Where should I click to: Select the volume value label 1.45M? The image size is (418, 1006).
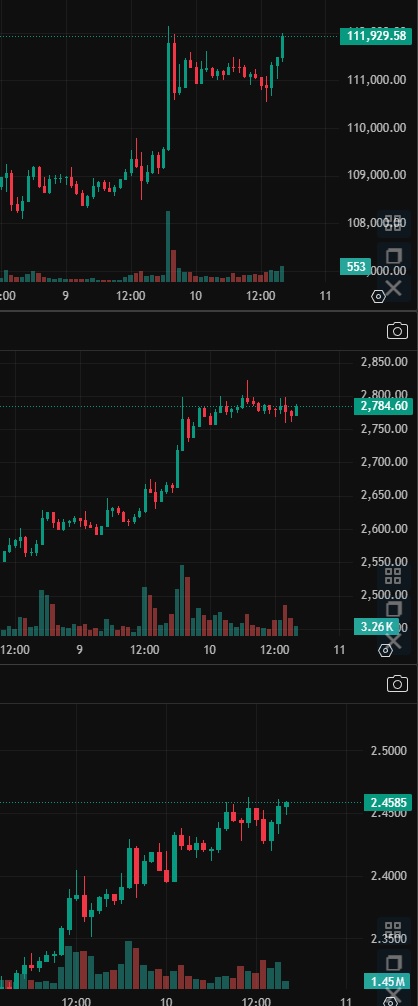tap(388, 981)
